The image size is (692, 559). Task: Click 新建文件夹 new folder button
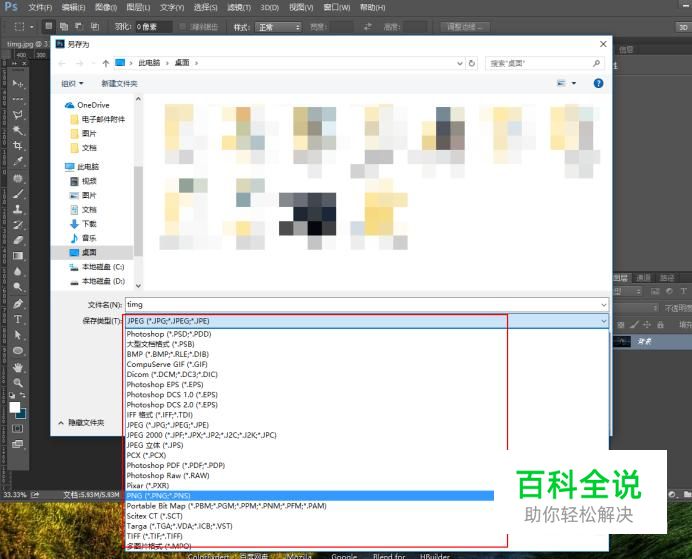tap(119, 83)
